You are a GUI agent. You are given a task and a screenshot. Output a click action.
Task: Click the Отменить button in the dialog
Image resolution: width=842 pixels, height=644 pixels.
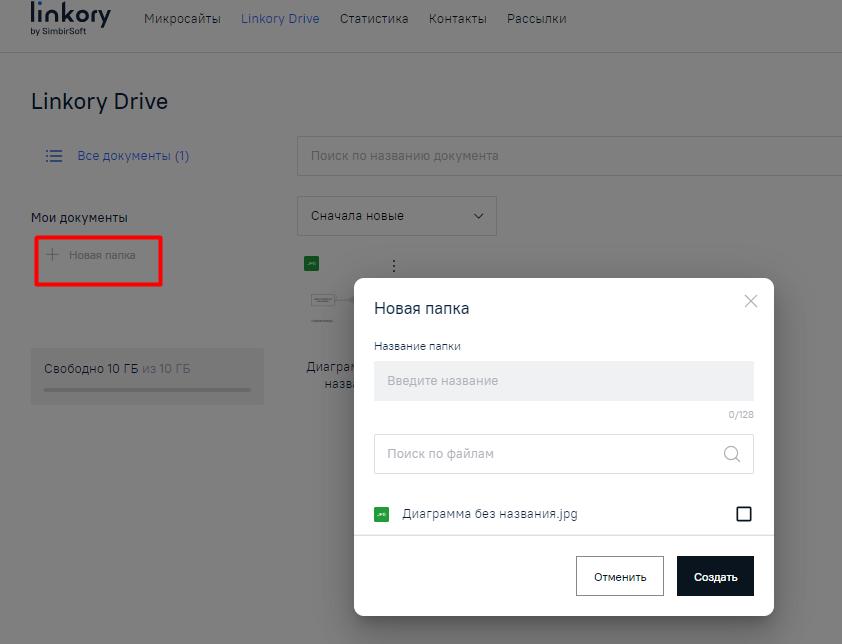pos(619,575)
